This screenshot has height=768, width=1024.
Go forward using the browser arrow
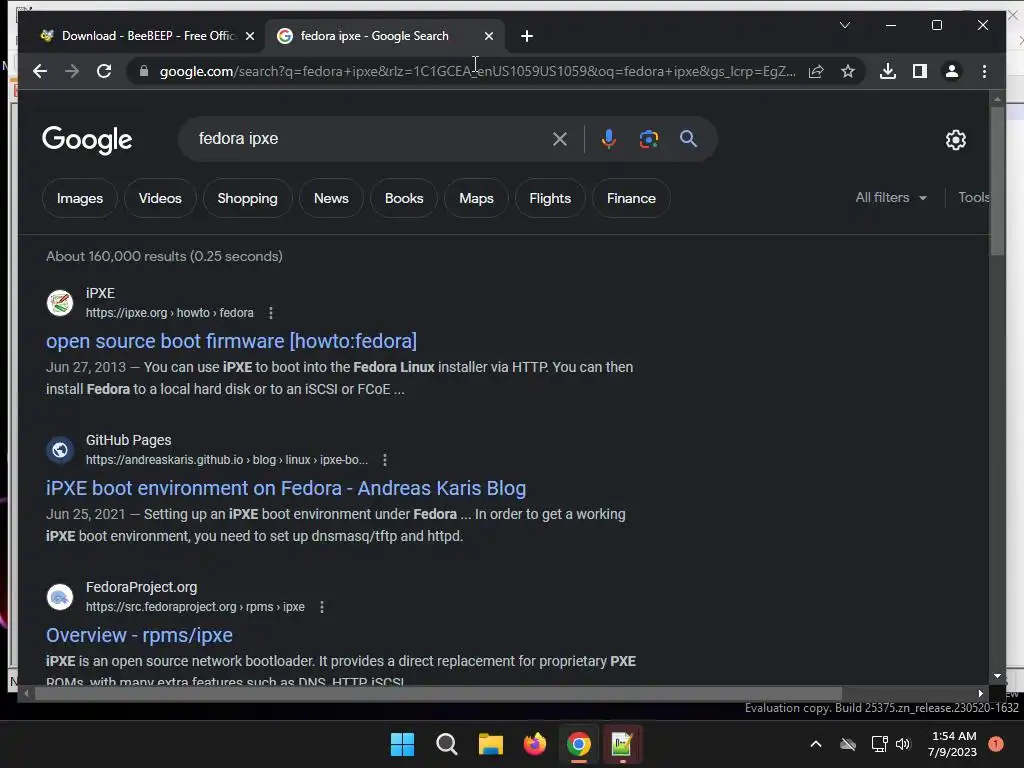point(72,71)
